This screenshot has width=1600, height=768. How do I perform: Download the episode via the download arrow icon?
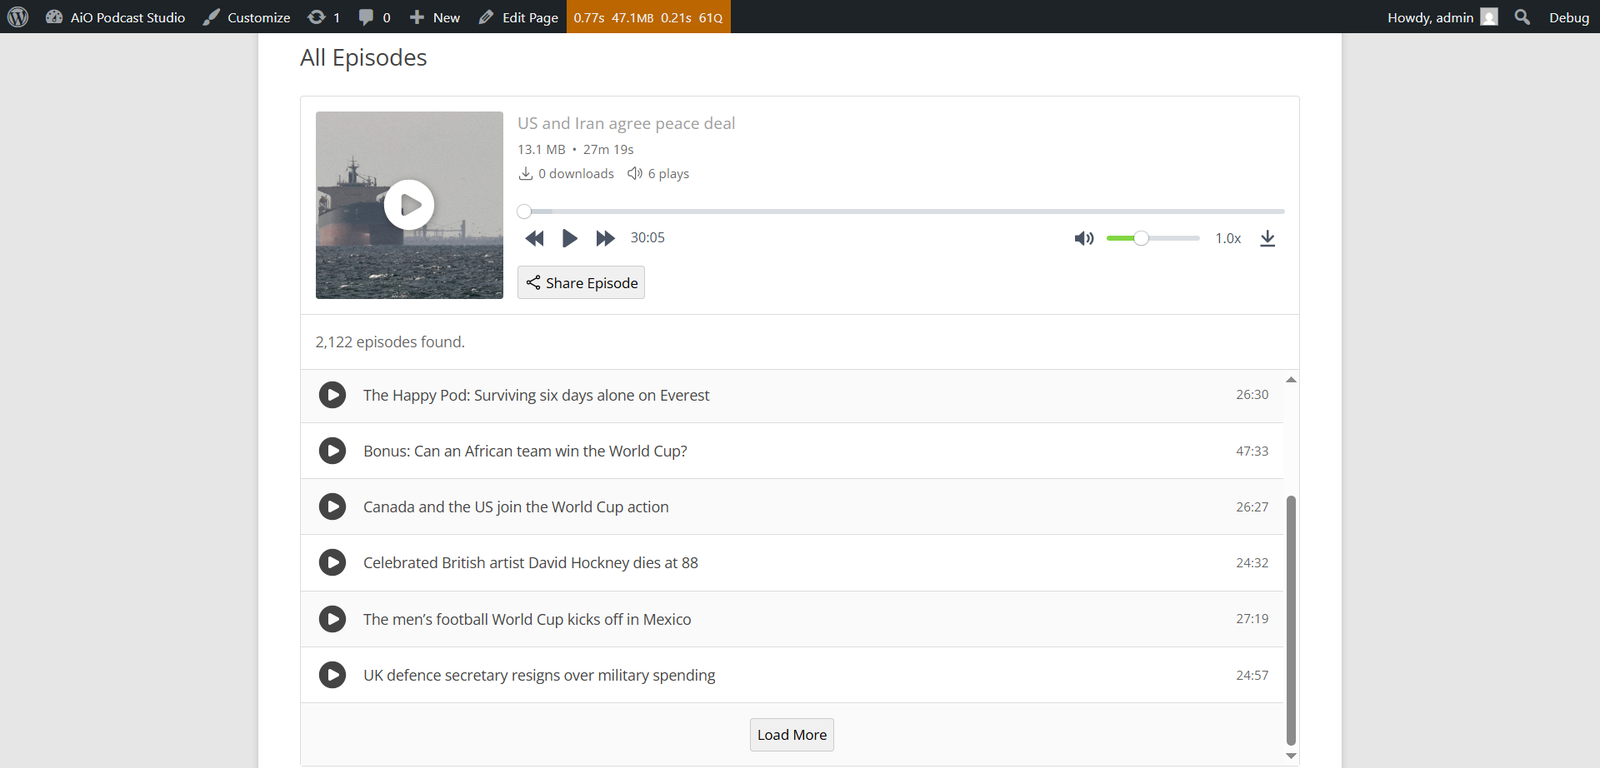(1267, 238)
